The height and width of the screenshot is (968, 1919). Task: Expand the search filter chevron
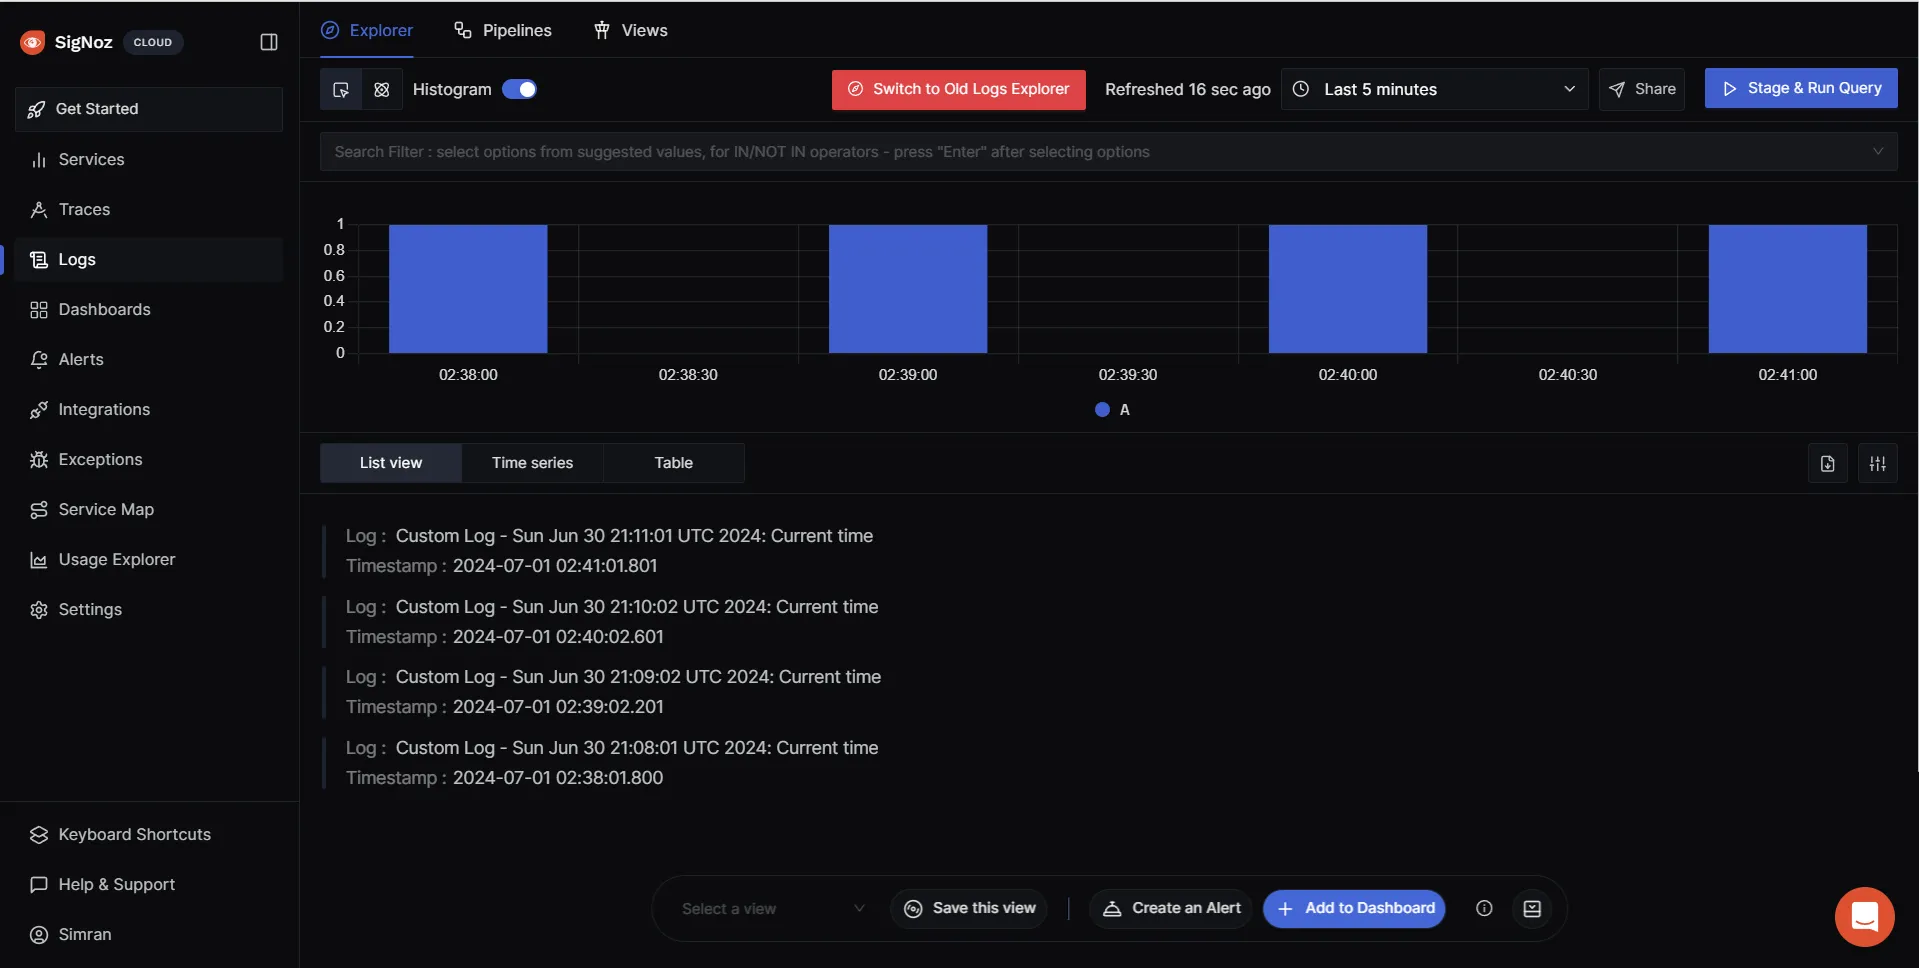(x=1878, y=151)
